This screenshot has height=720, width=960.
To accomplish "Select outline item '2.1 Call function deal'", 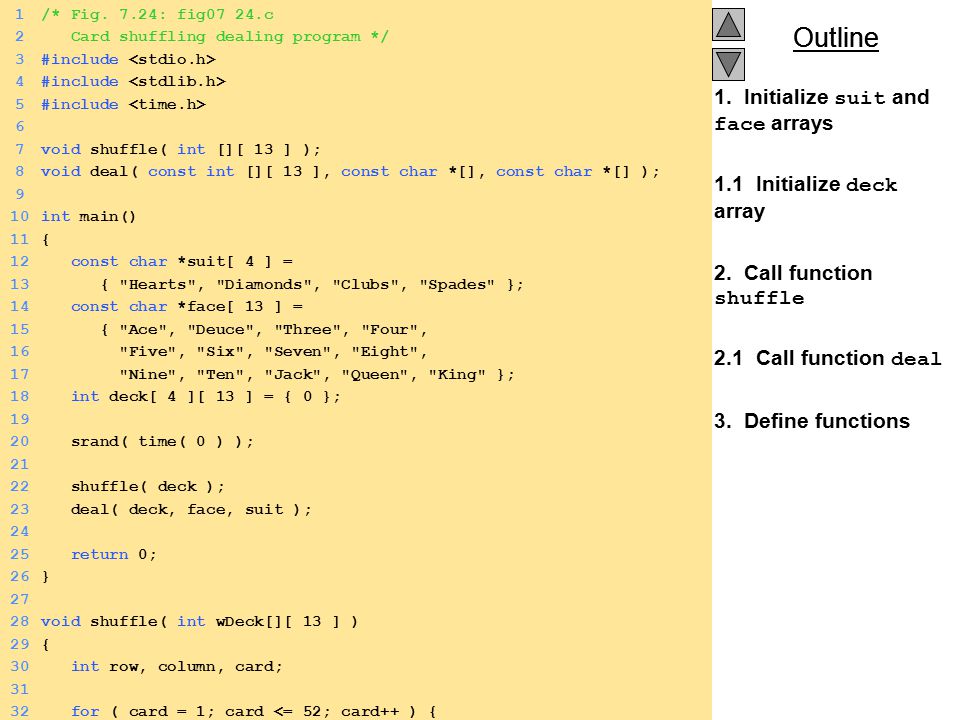I will 827,358.
